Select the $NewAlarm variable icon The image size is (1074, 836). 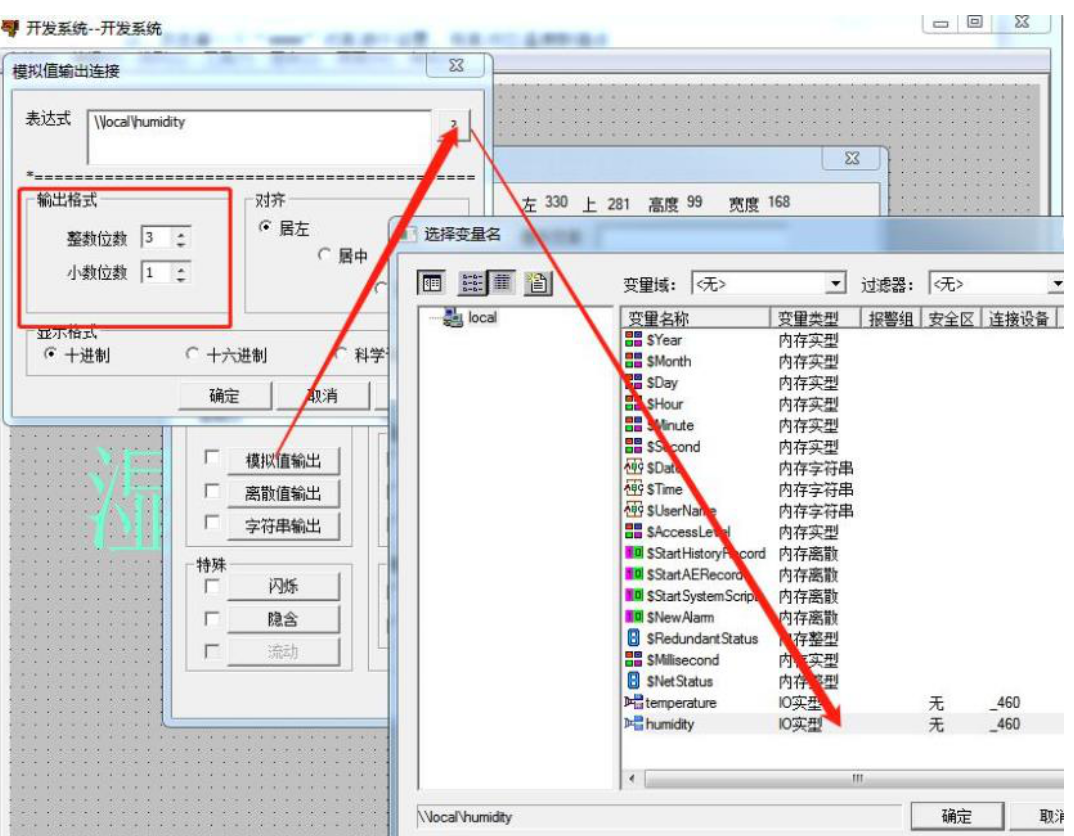pos(634,616)
